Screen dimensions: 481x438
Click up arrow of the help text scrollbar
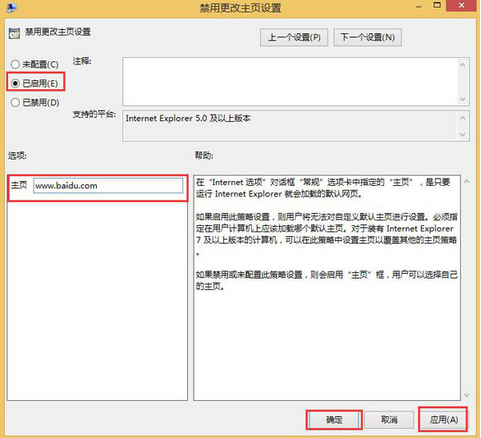(x=467, y=182)
